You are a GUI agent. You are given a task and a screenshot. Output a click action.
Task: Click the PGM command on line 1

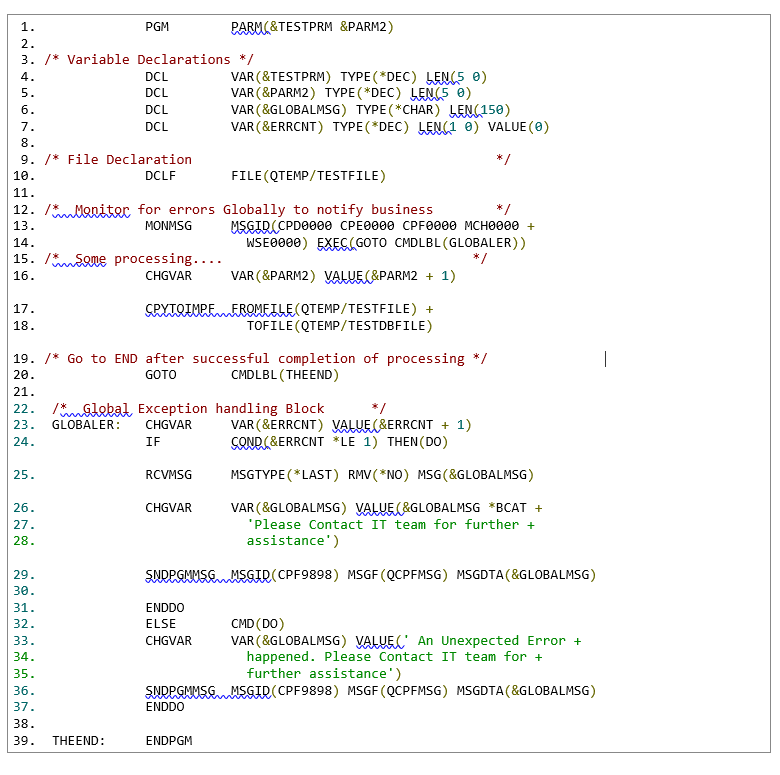tap(157, 27)
